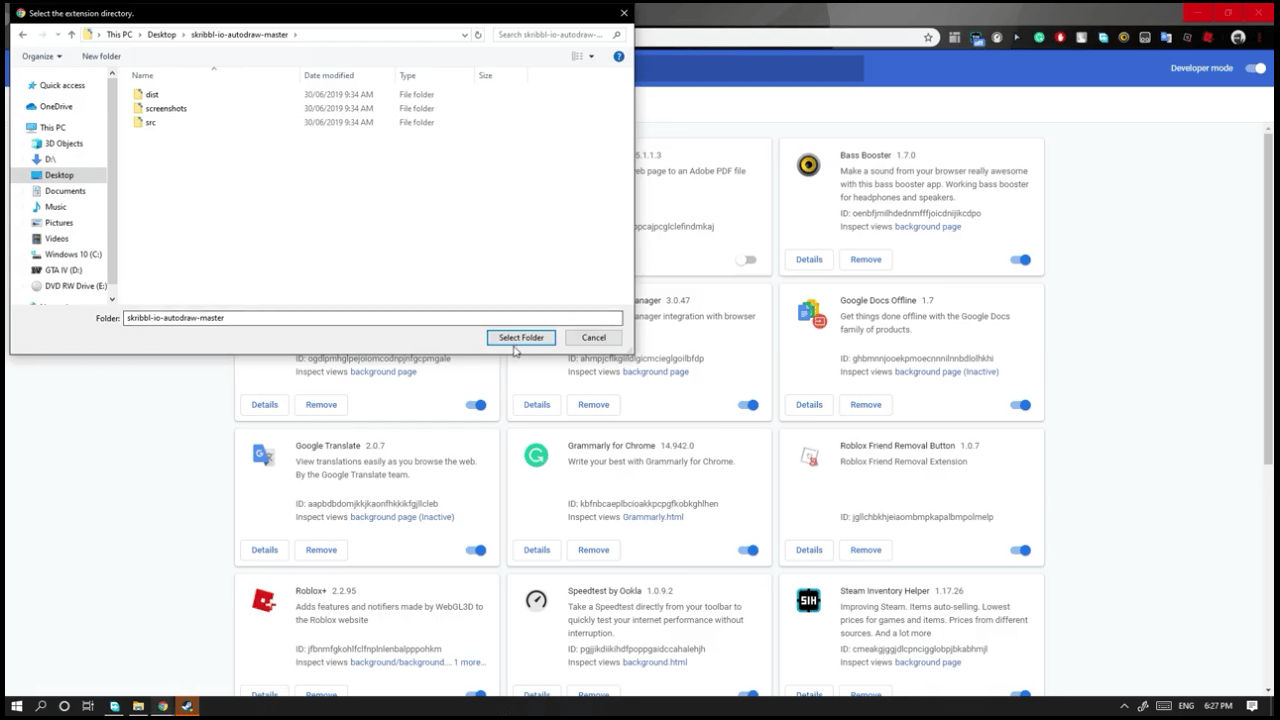Click the Speedtest icon in Chrome toolbar
The height and width of the screenshot is (720, 1280).
(997, 37)
